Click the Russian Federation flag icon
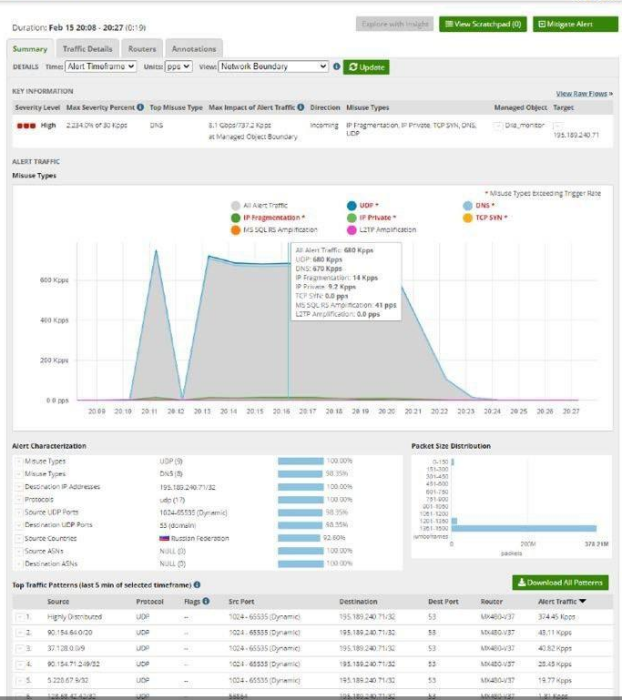This screenshot has width=622, height=700. coord(164,538)
